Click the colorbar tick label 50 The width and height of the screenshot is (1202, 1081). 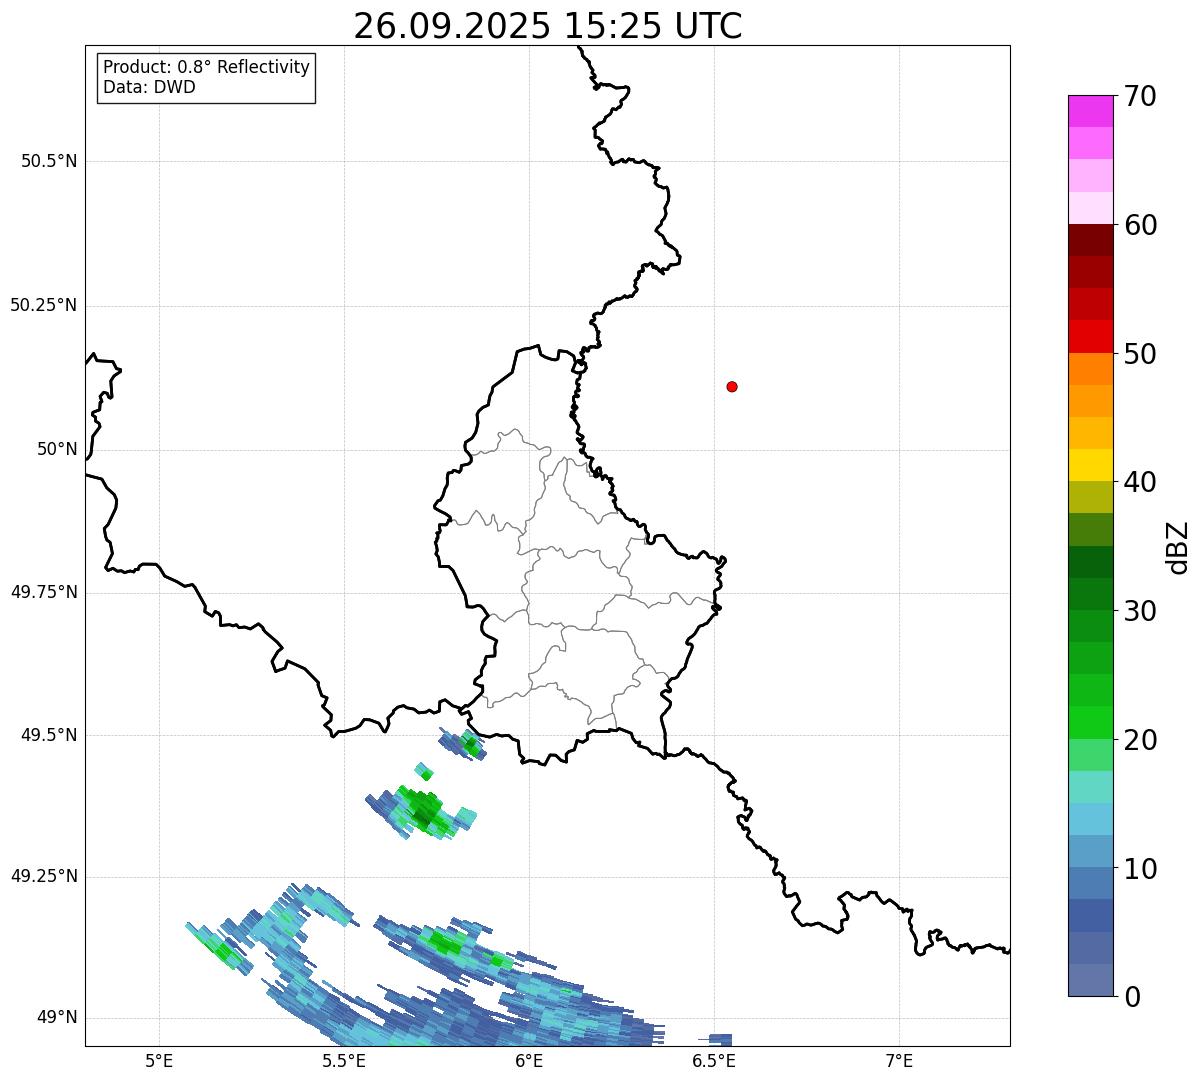pos(1140,354)
